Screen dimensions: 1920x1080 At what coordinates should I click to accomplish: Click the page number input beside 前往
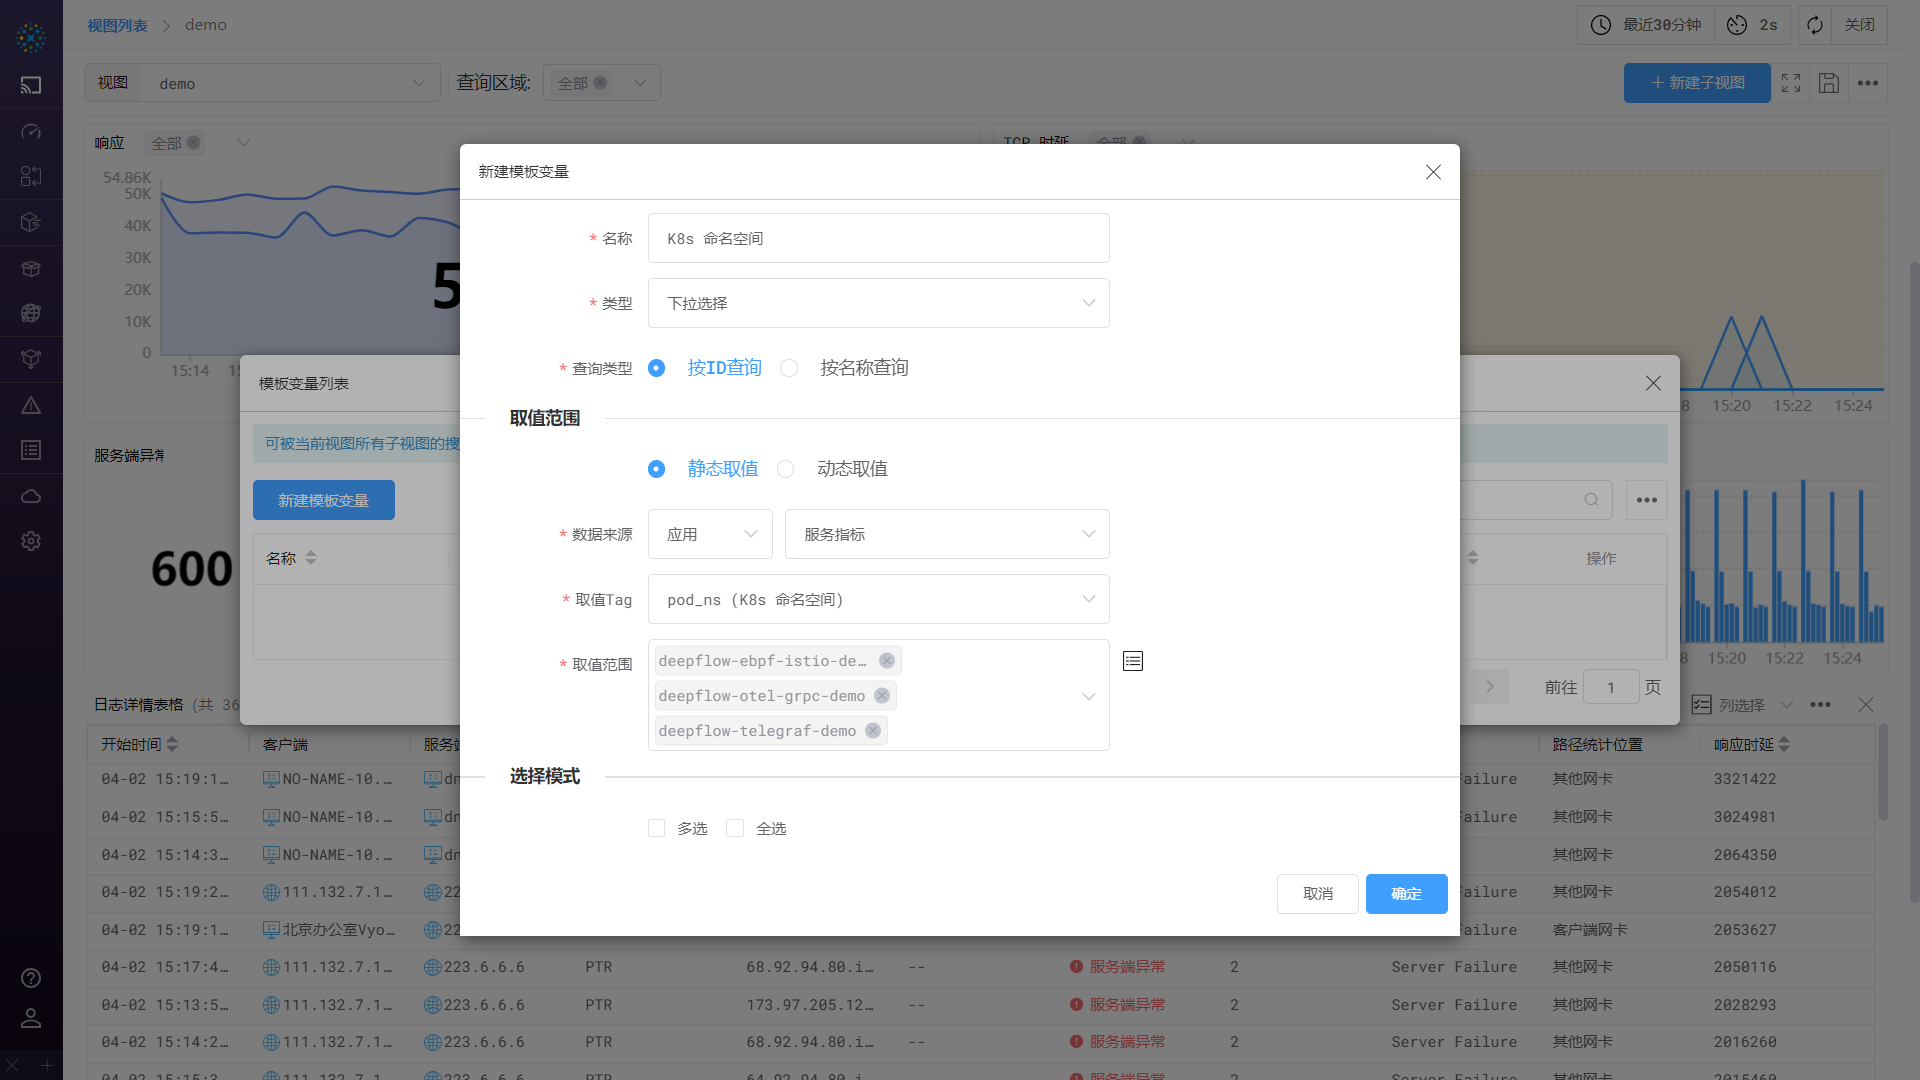(x=1610, y=687)
